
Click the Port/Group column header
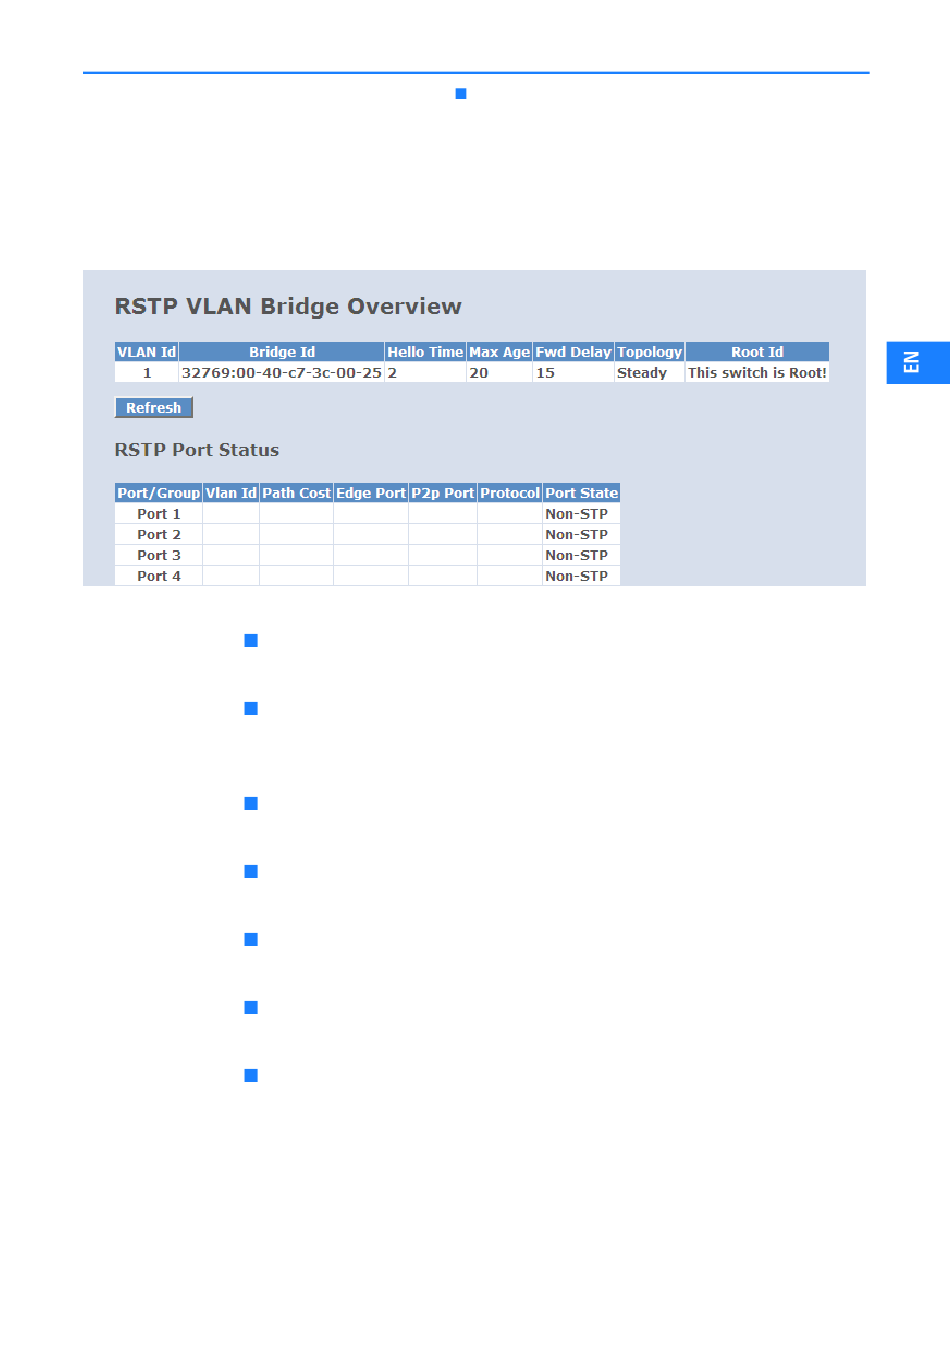click(159, 493)
